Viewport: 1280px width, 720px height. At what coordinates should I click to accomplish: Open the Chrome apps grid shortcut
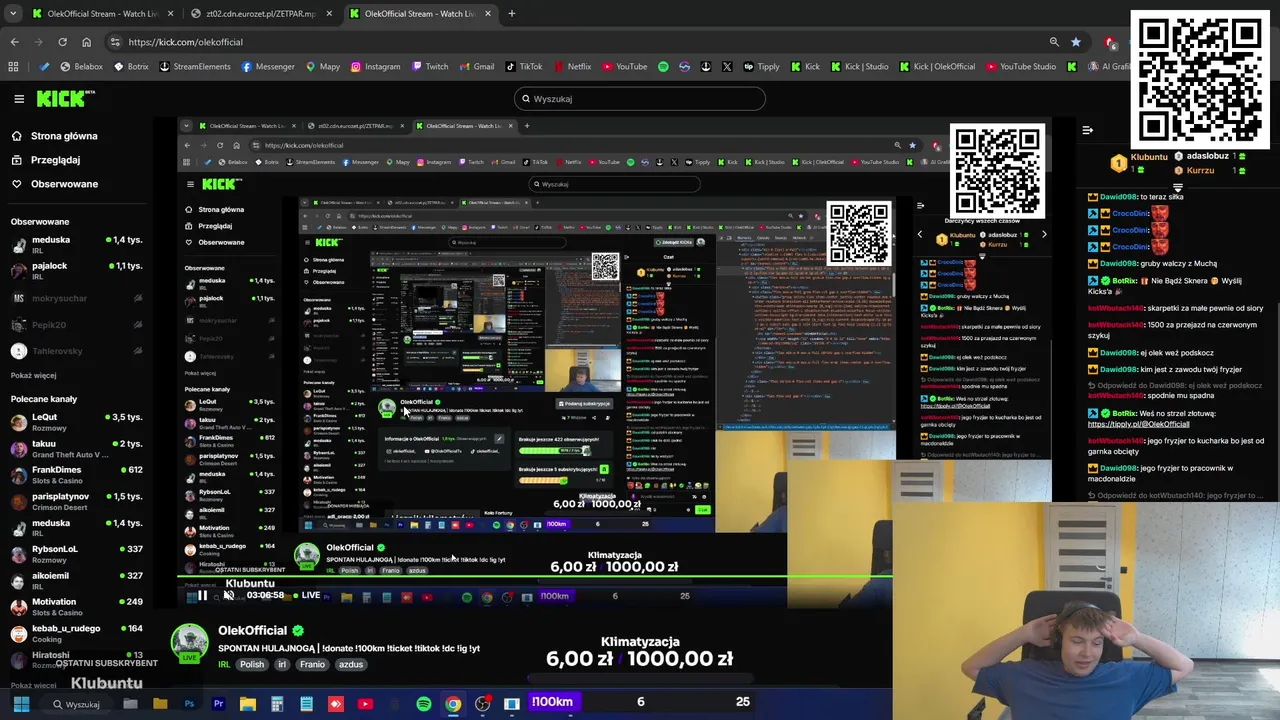pos(13,67)
